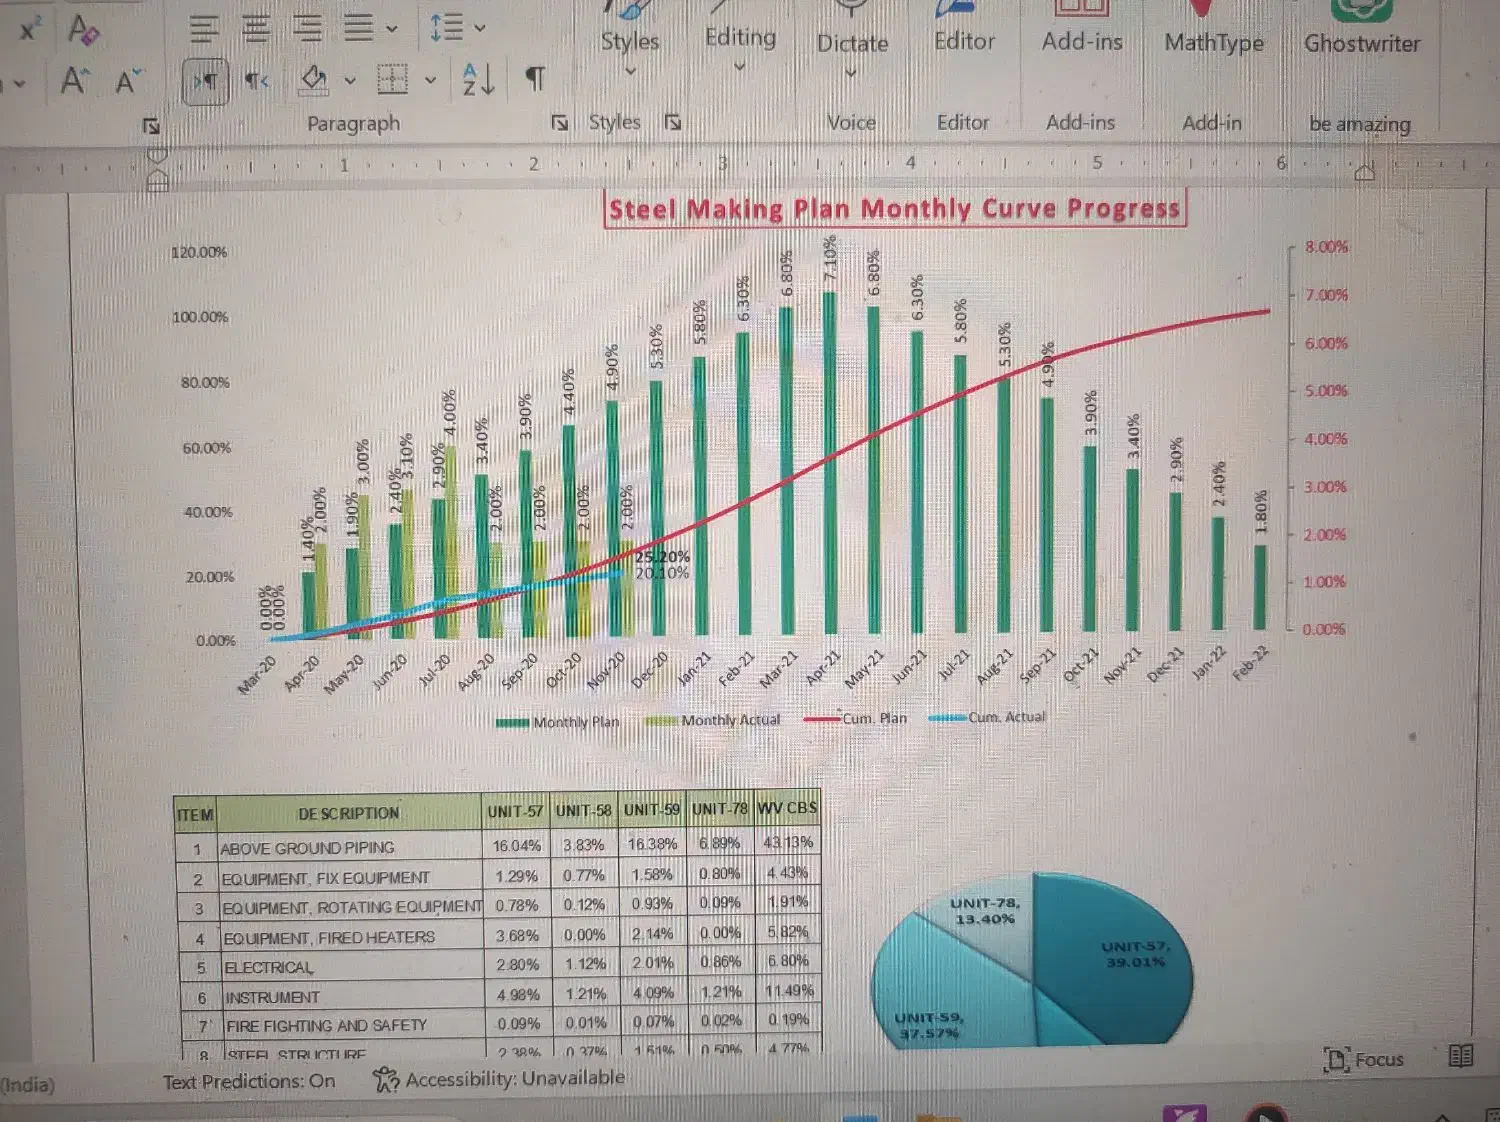Select the 25.20% cumulative data label
The height and width of the screenshot is (1122, 1500).
[662, 557]
